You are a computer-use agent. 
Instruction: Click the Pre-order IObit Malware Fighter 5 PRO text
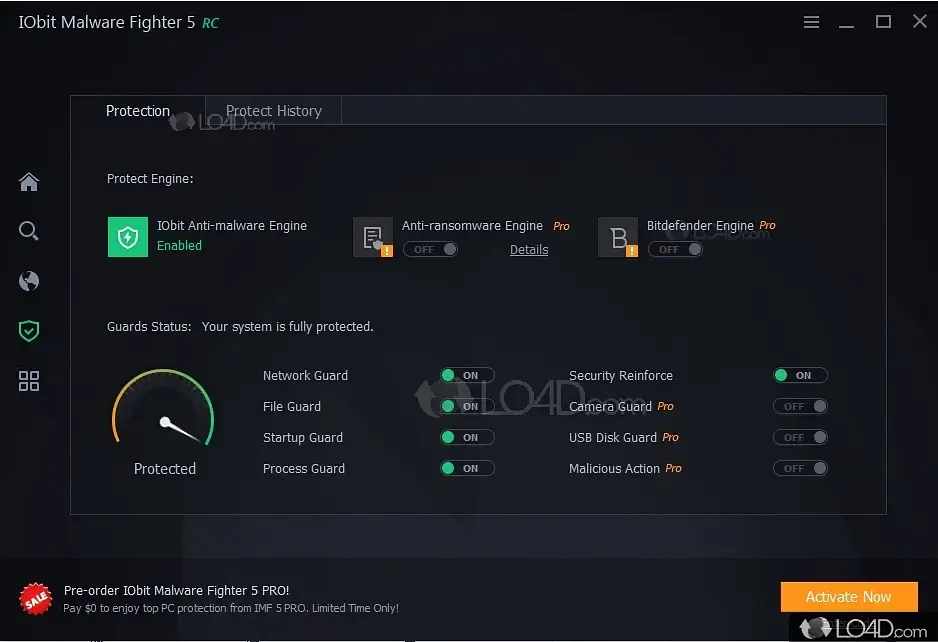click(176, 591)
